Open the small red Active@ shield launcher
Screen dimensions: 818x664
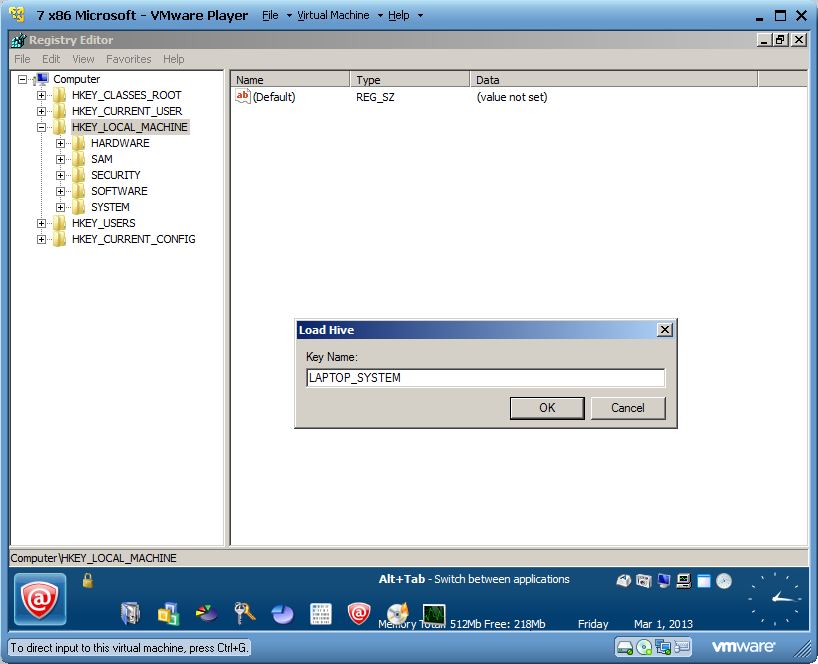pyautogui.click(x=358, y=613)
